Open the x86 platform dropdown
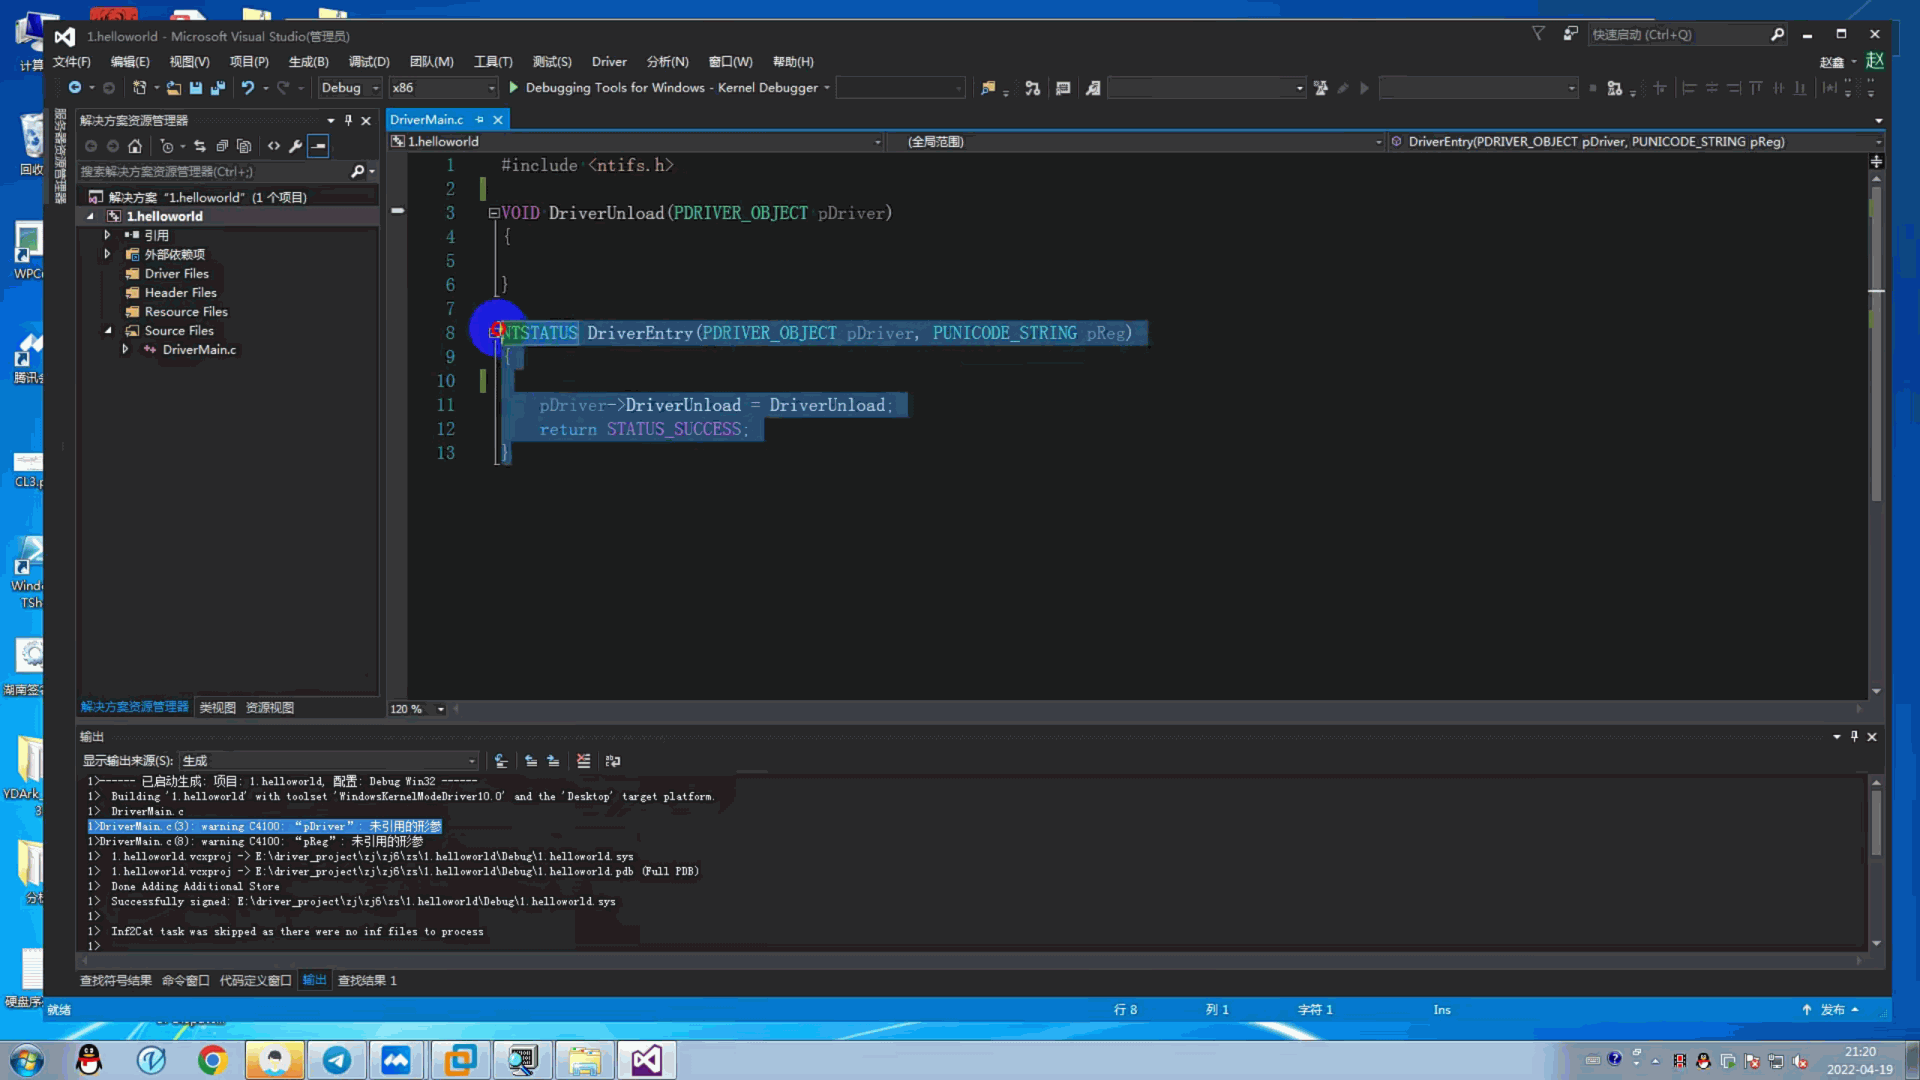The width and height of the screenshot is (1920, 1080). [444, 88]
